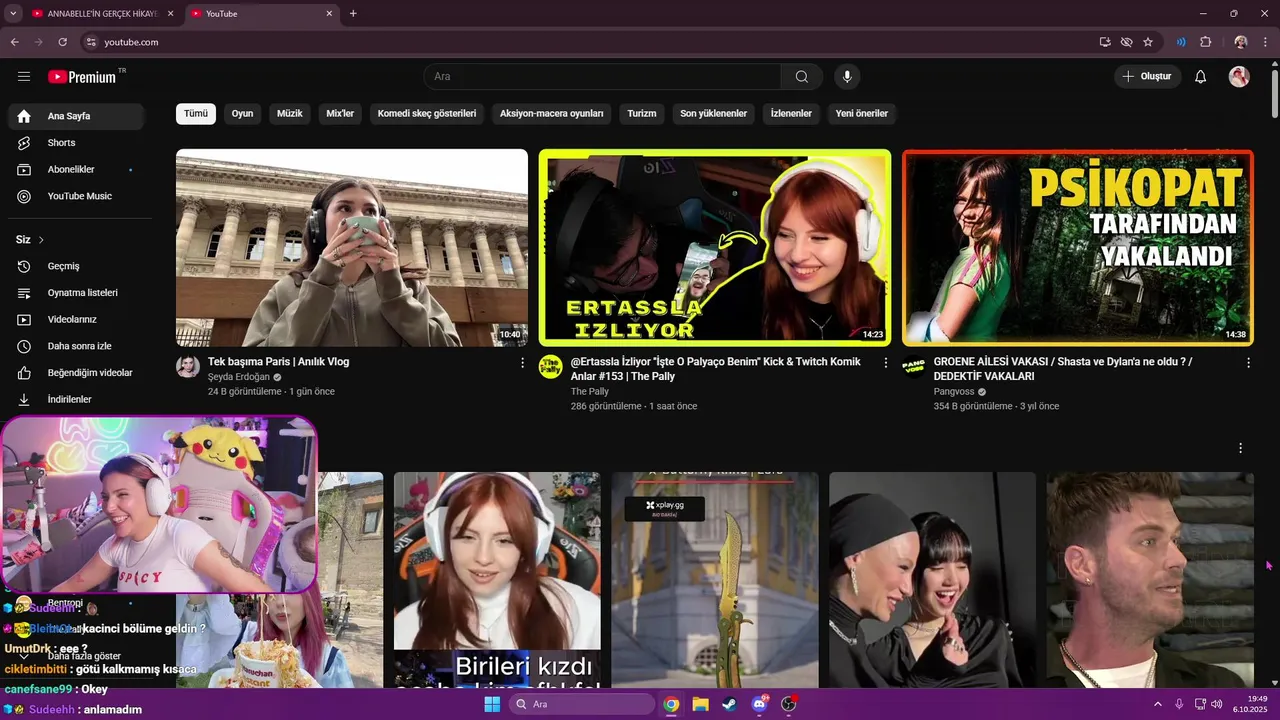The width and height of the screenshot is (1280, 720).
Task: Focus the YouTube Ara search field
Action: click(x=603, y=77)
